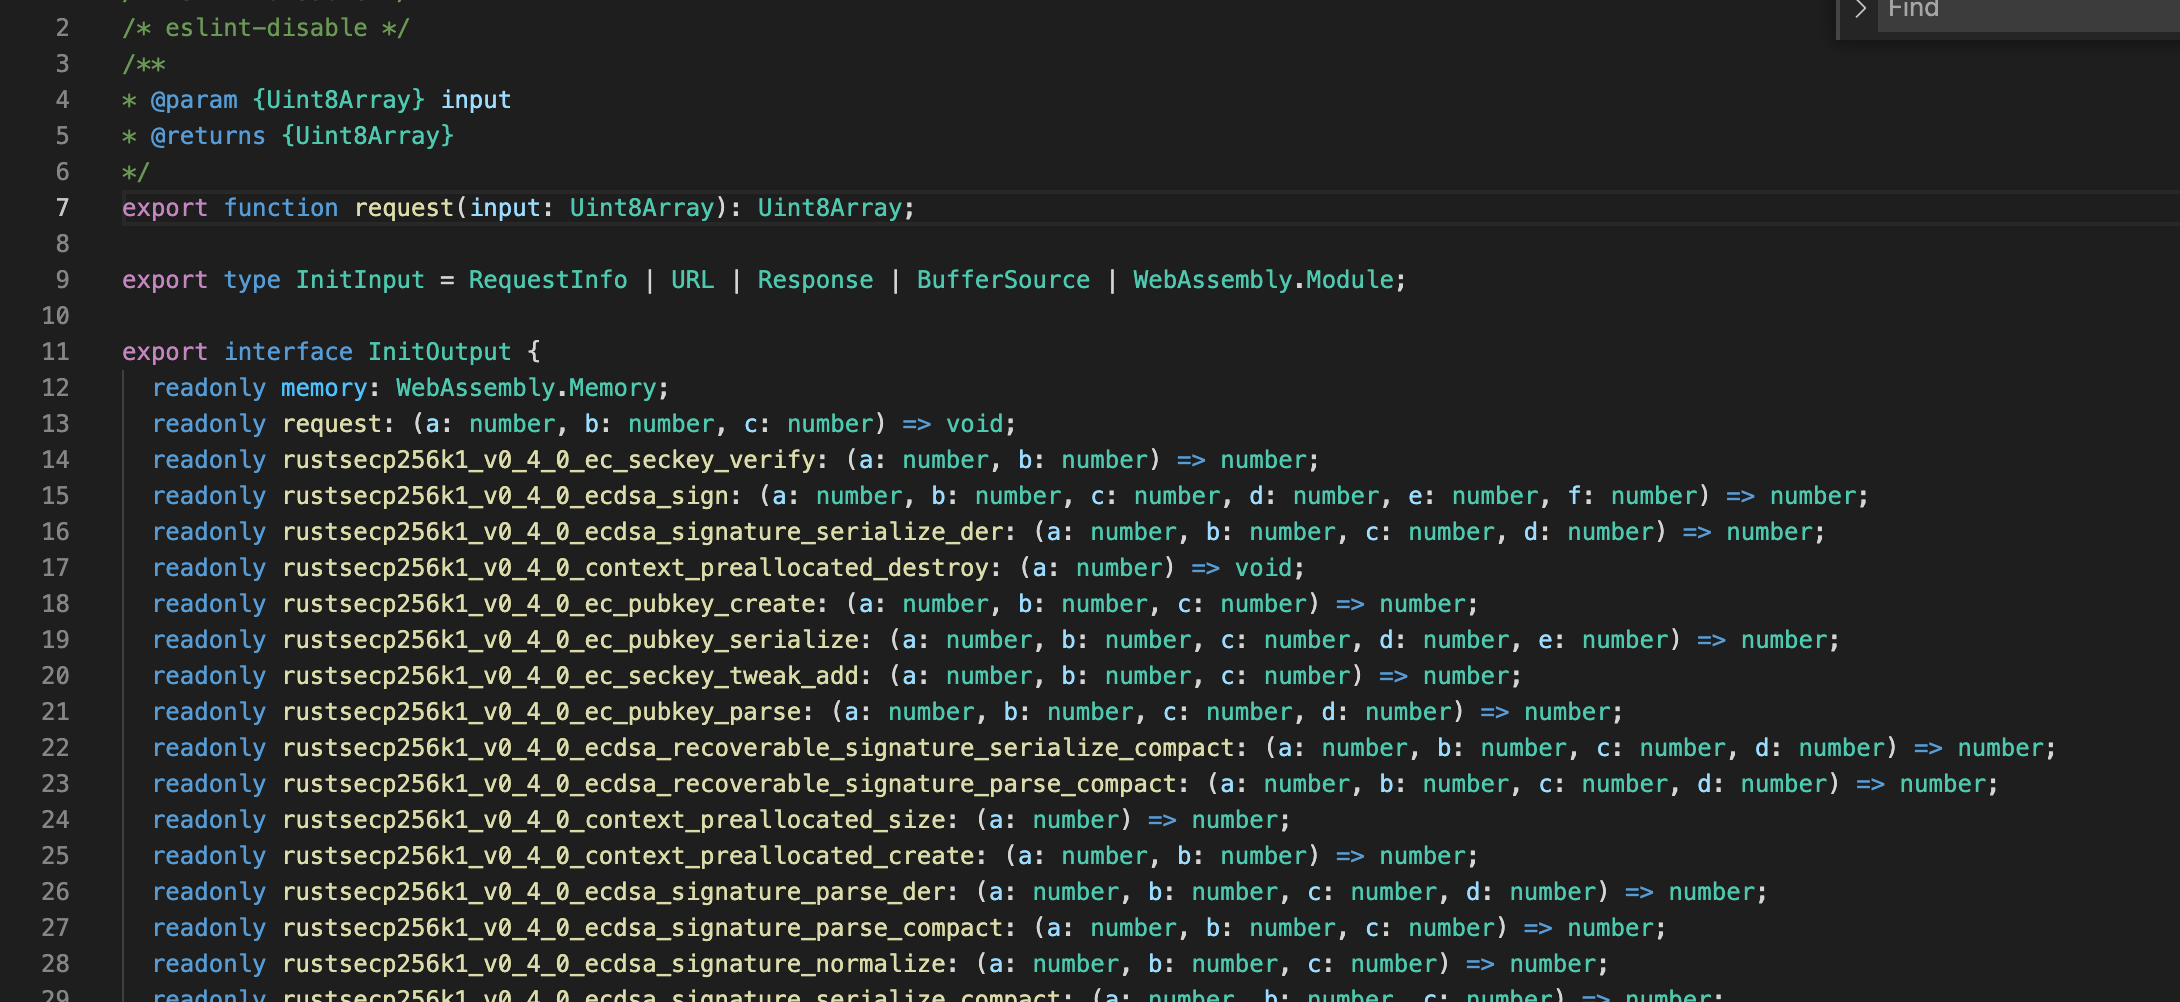This screenshot has width=2180, height=1002.
Task: Click the 'memory' property on line 12
Action: [324, 388]
